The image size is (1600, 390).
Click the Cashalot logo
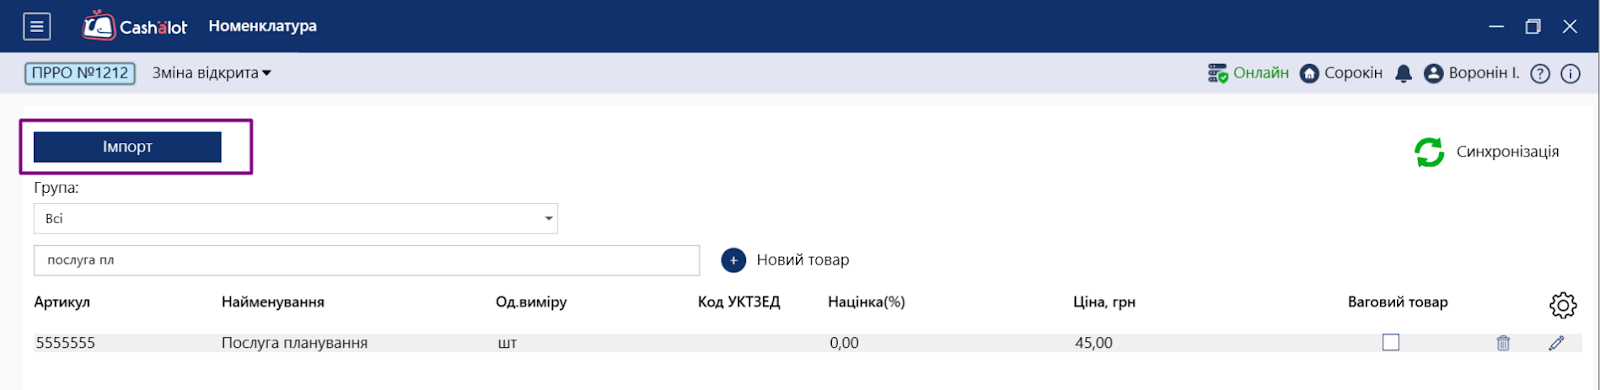point(135,26)
